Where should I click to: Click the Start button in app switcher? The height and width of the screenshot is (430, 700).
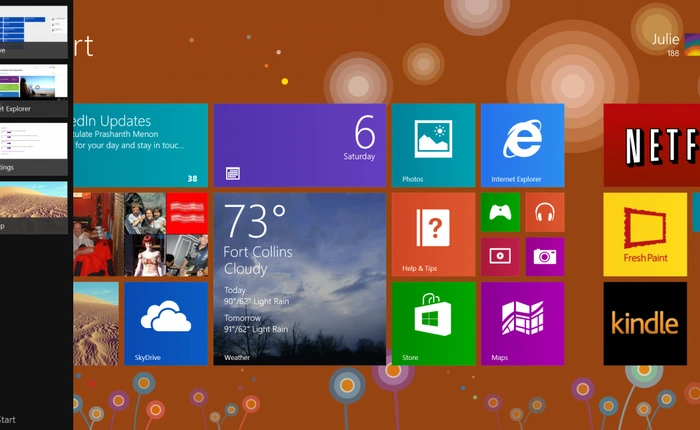(x=8, y=420)
